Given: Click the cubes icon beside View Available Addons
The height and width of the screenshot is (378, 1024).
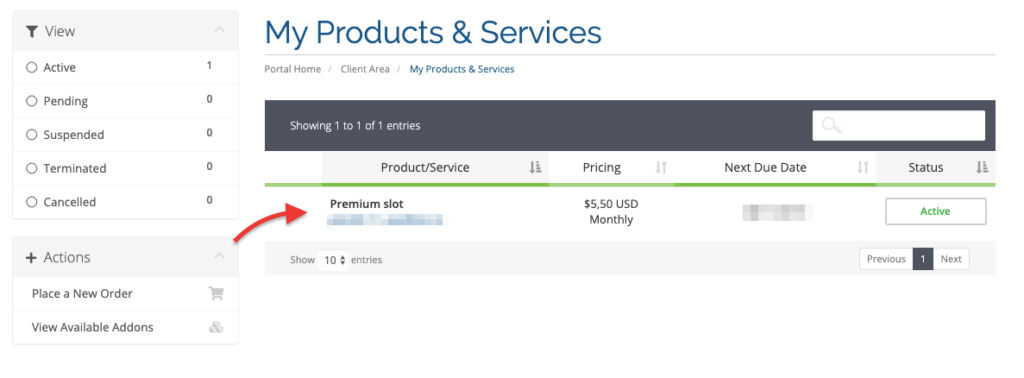Looking at the screenshot, I should coord(216,328).
